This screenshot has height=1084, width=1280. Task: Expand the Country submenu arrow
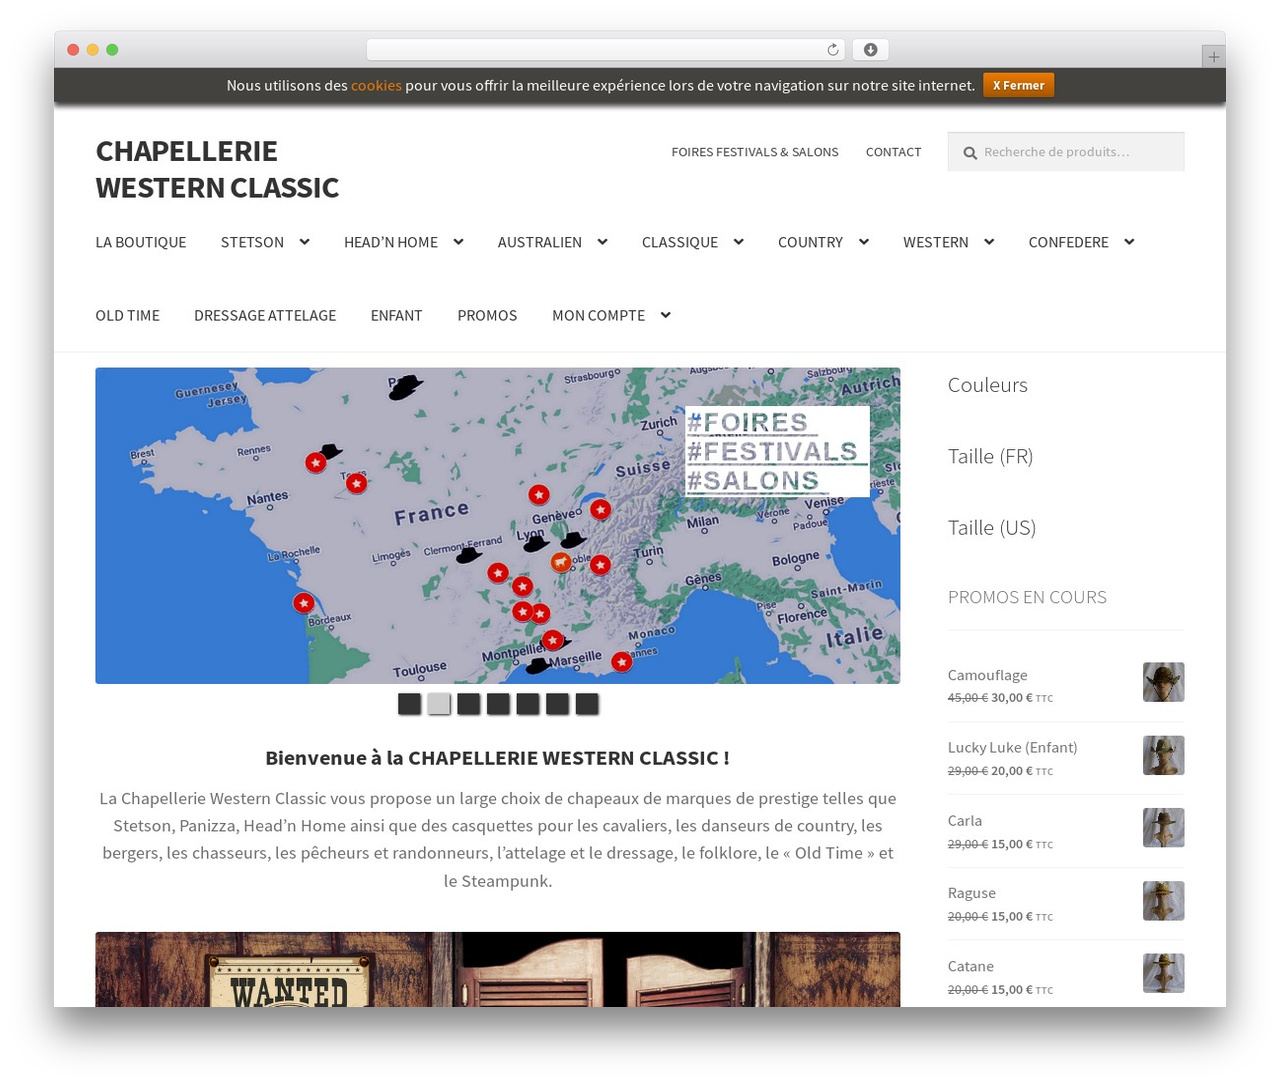(863, 242)
